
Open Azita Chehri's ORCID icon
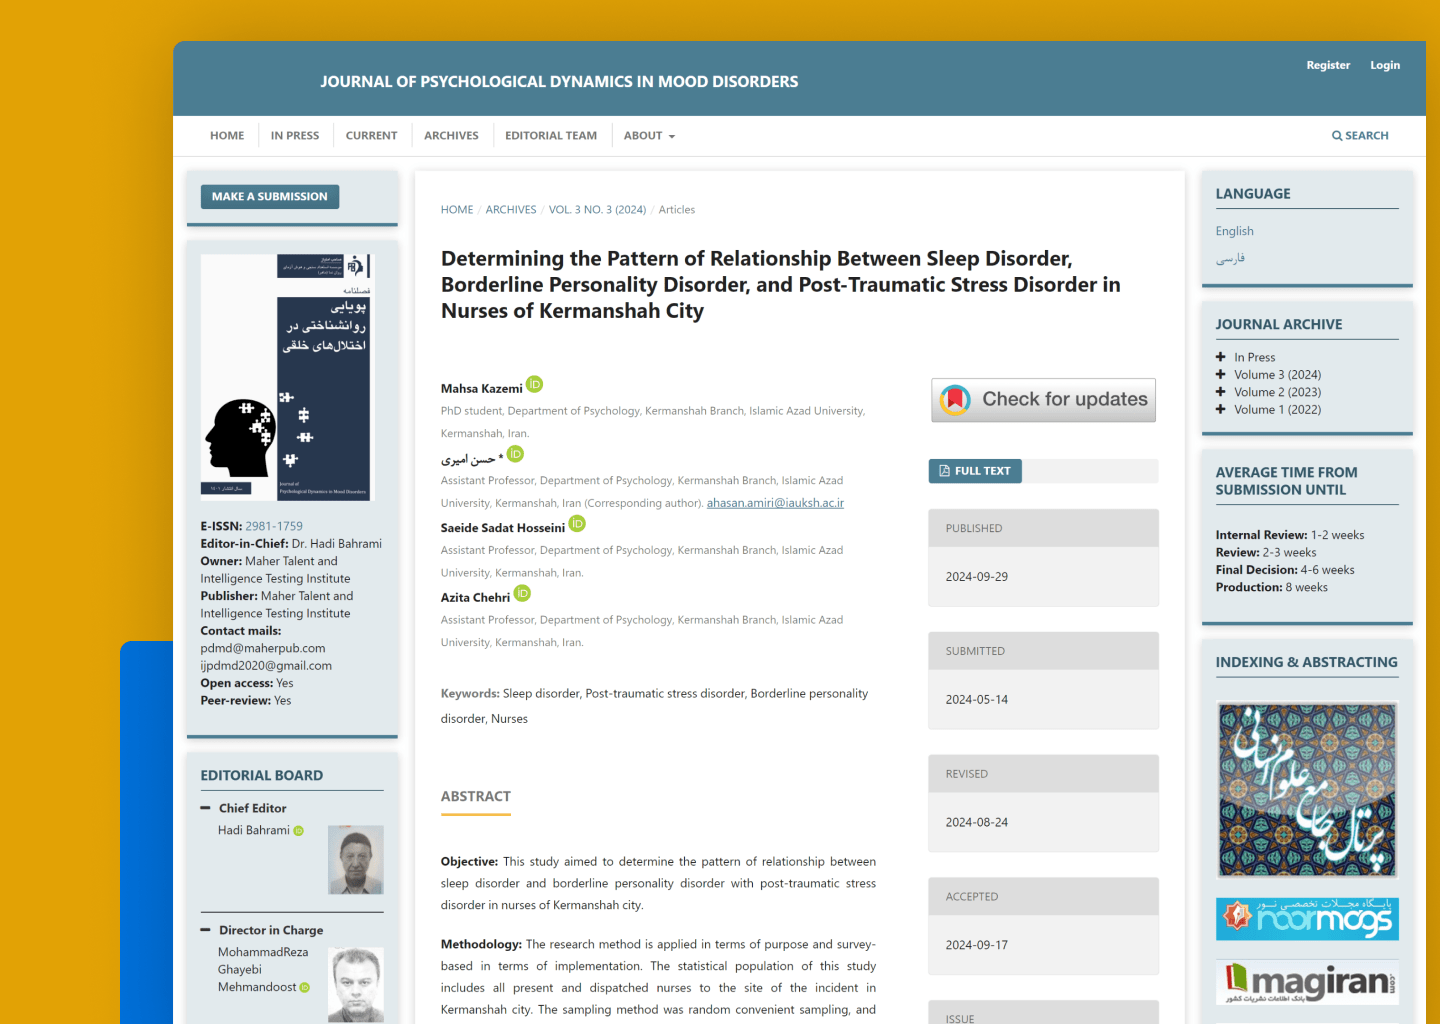[x=522, y=593]
